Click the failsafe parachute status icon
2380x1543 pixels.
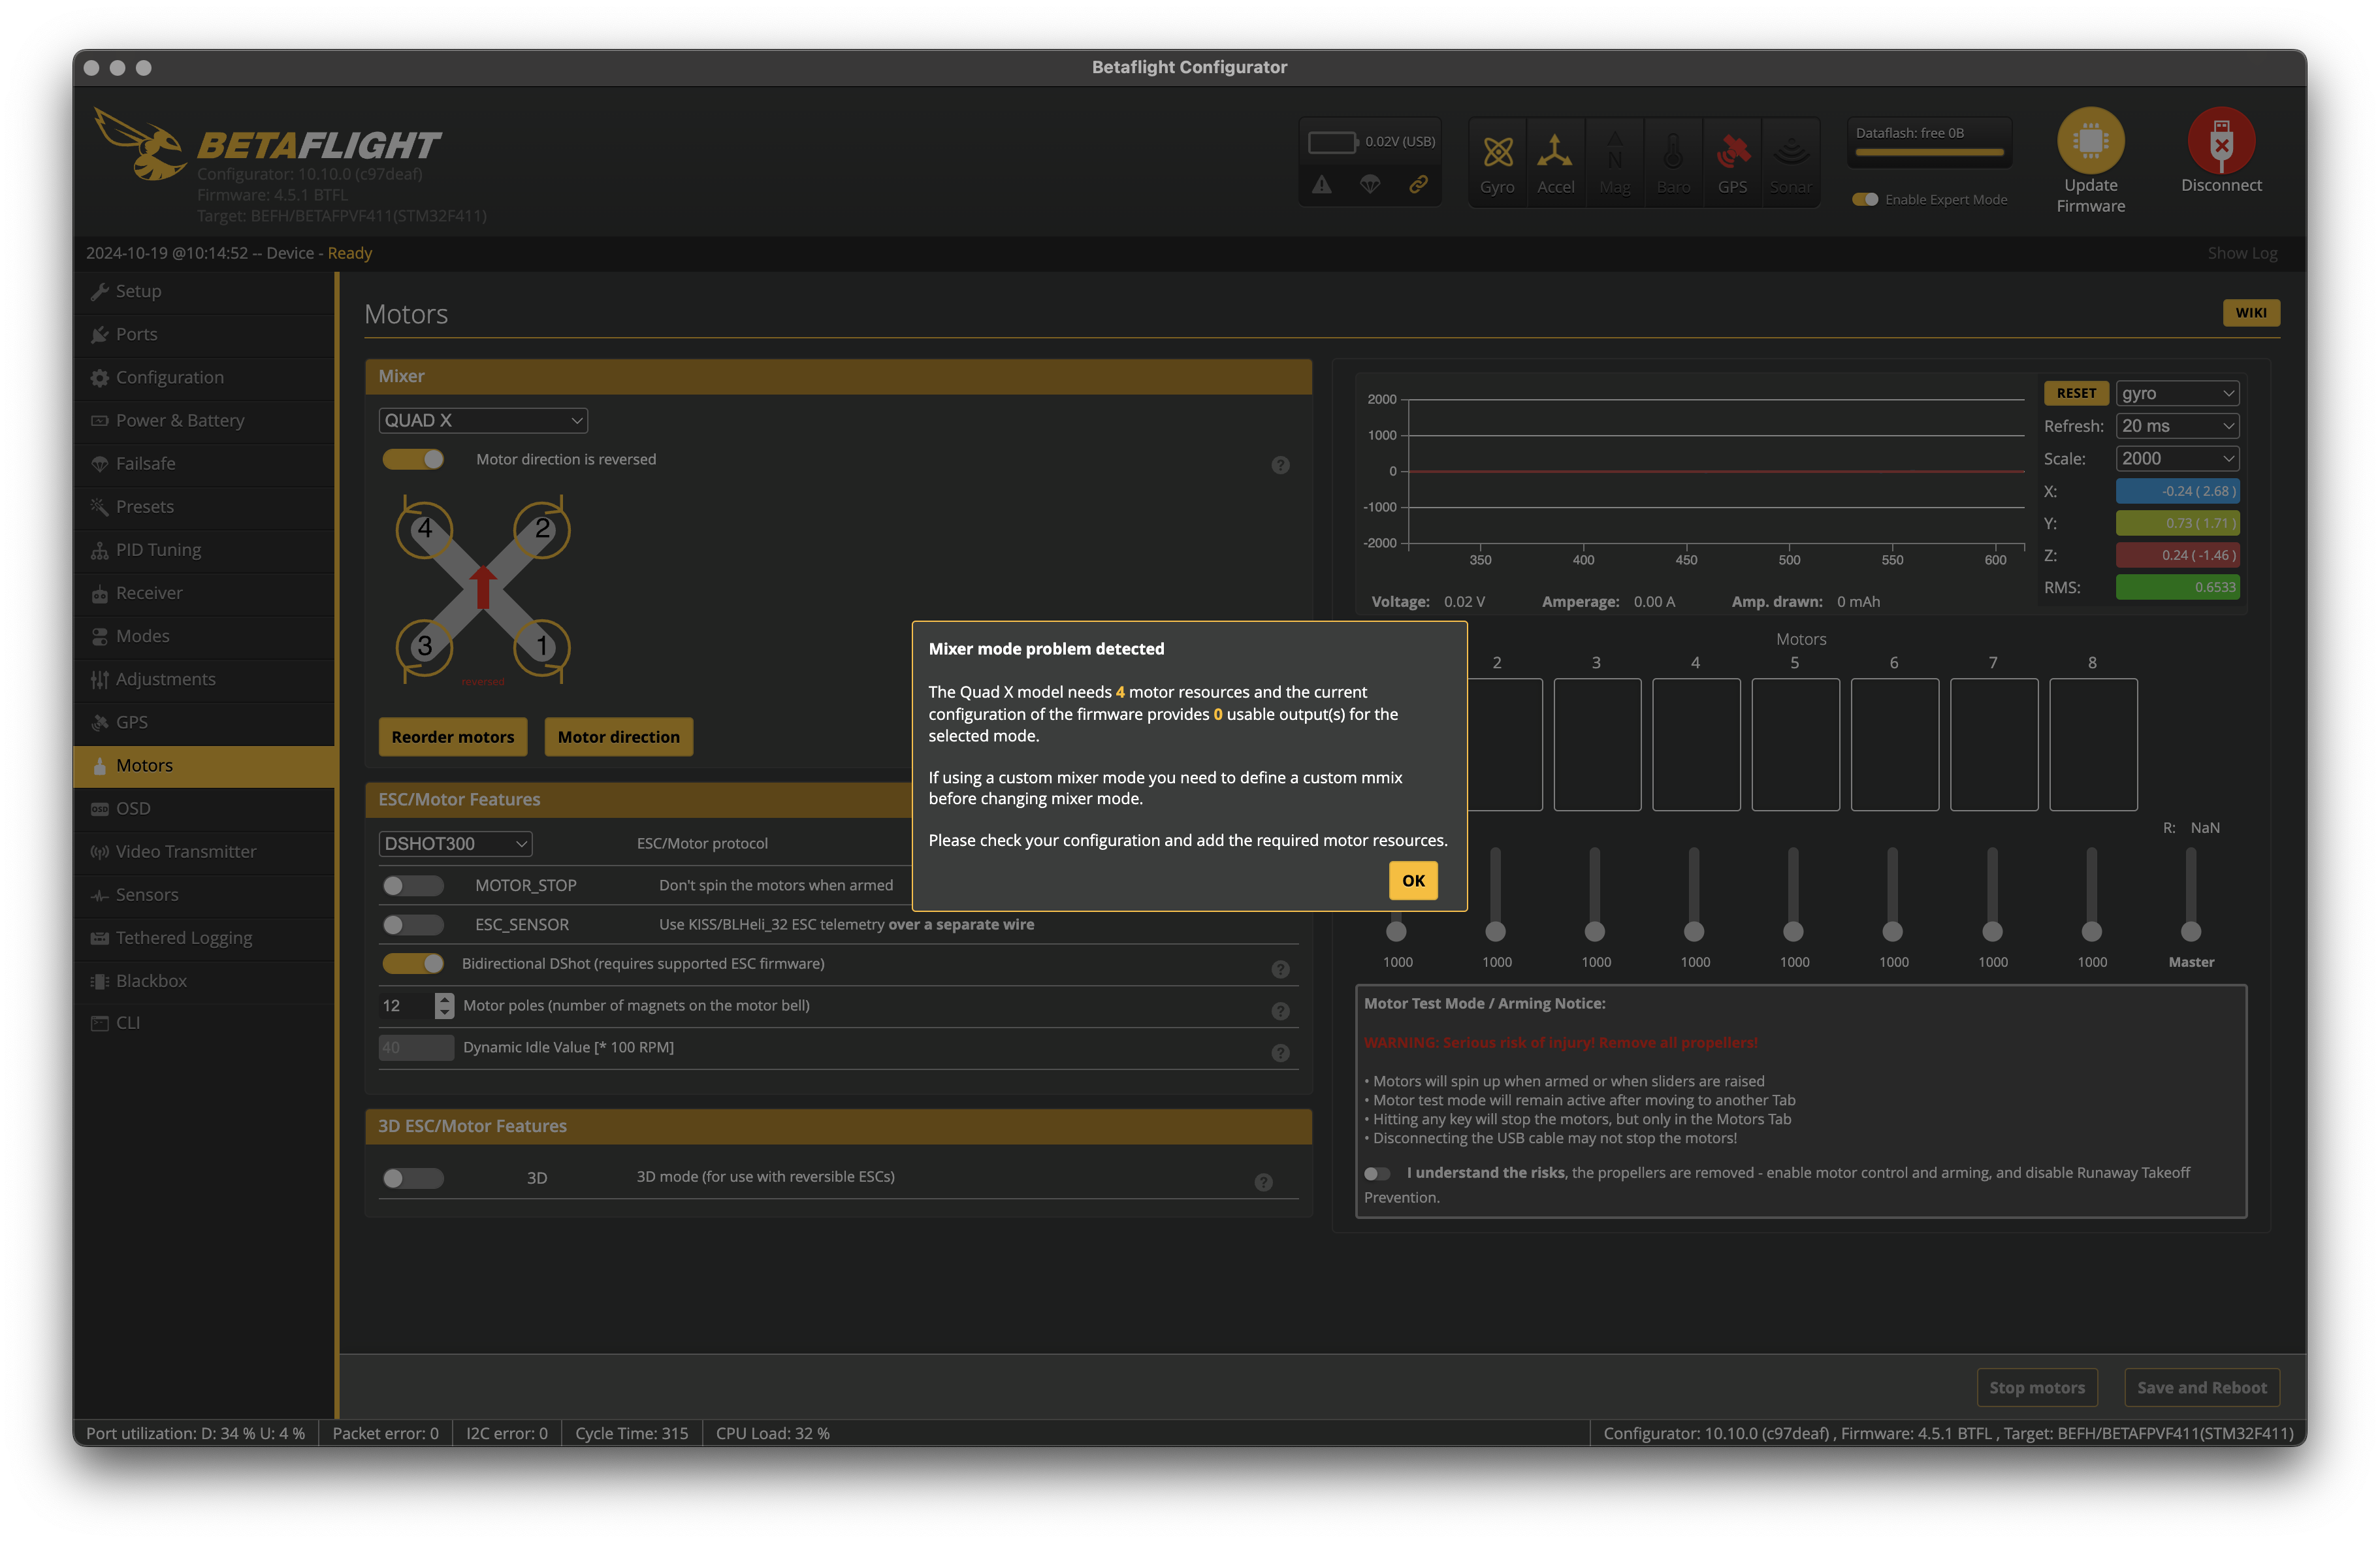(1370, 185)
